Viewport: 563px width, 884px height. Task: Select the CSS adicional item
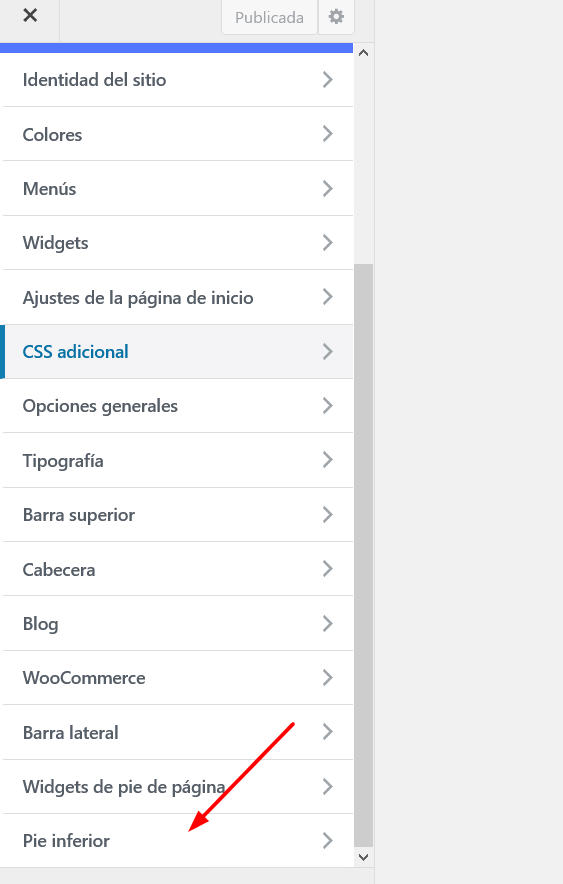(177, 352)
